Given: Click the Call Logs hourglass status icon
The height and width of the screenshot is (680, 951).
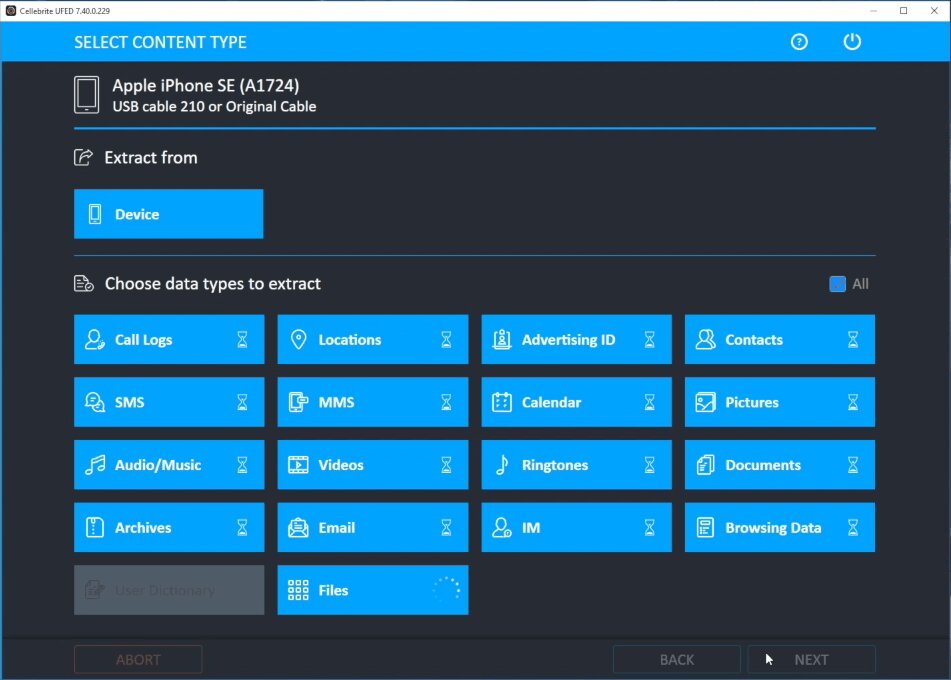Looking at the screenshot, I should (242, 339).
